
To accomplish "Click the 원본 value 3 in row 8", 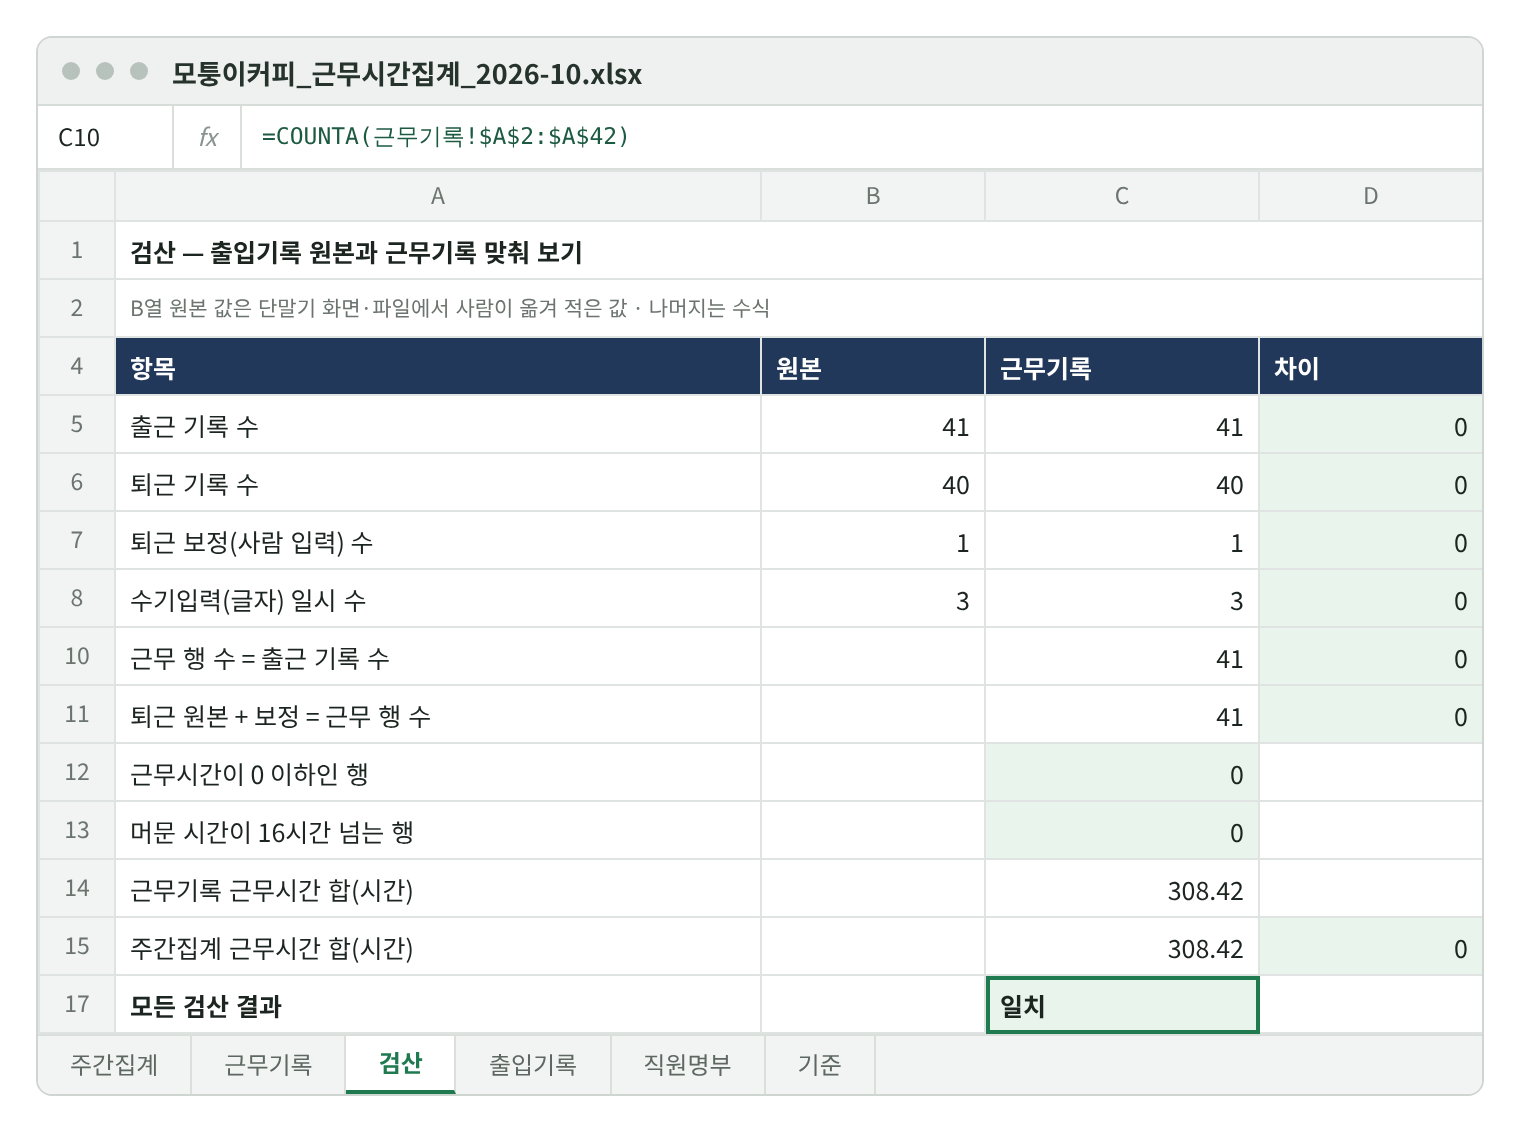I will tap(873, 599).
